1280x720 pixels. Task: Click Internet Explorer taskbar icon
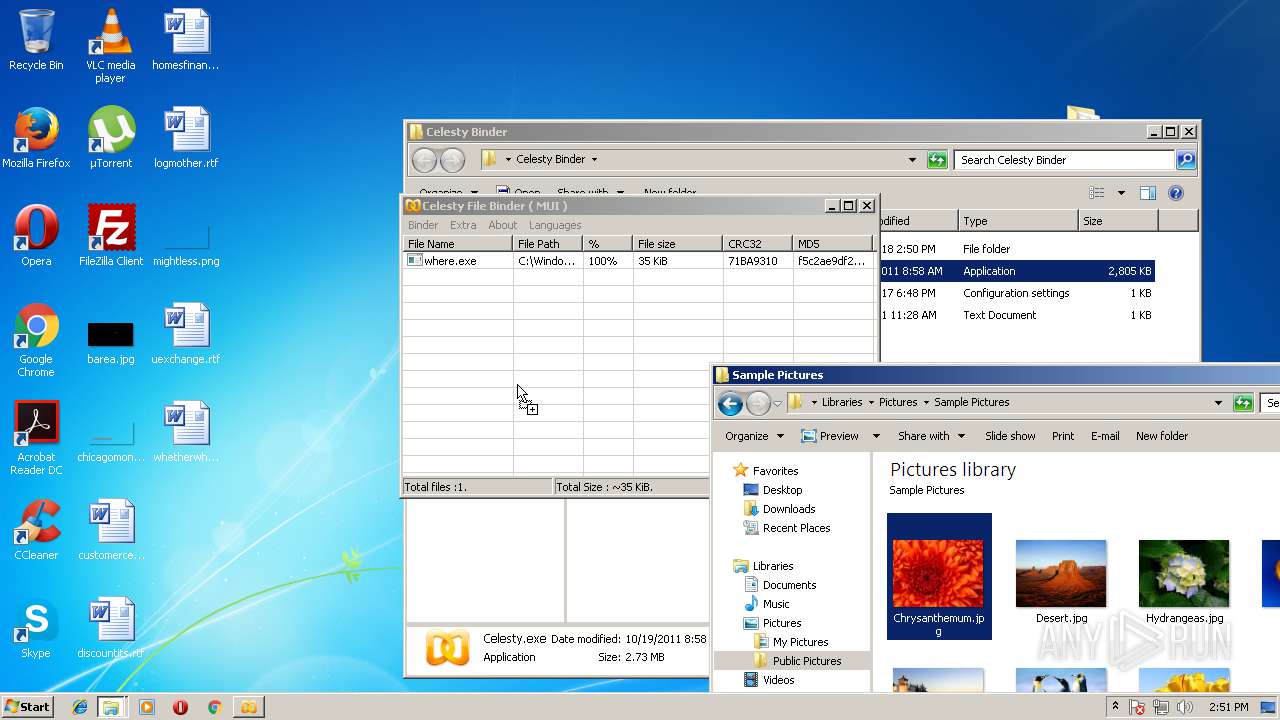click(80, 707)
